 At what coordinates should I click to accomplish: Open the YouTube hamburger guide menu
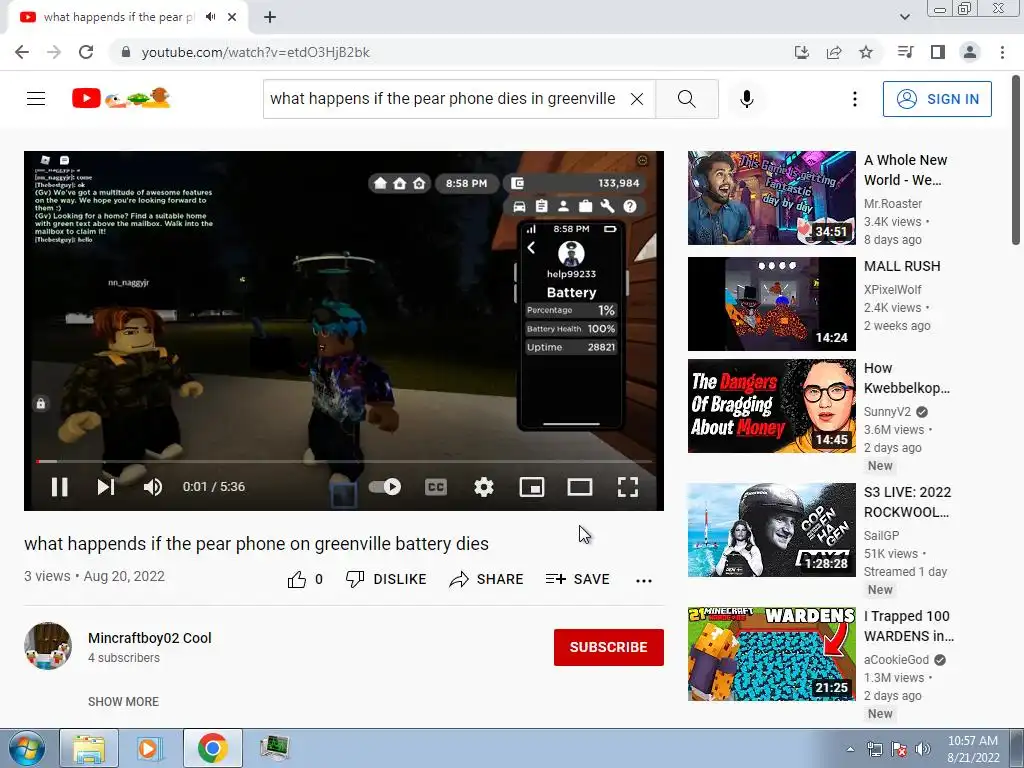[36, 99]
